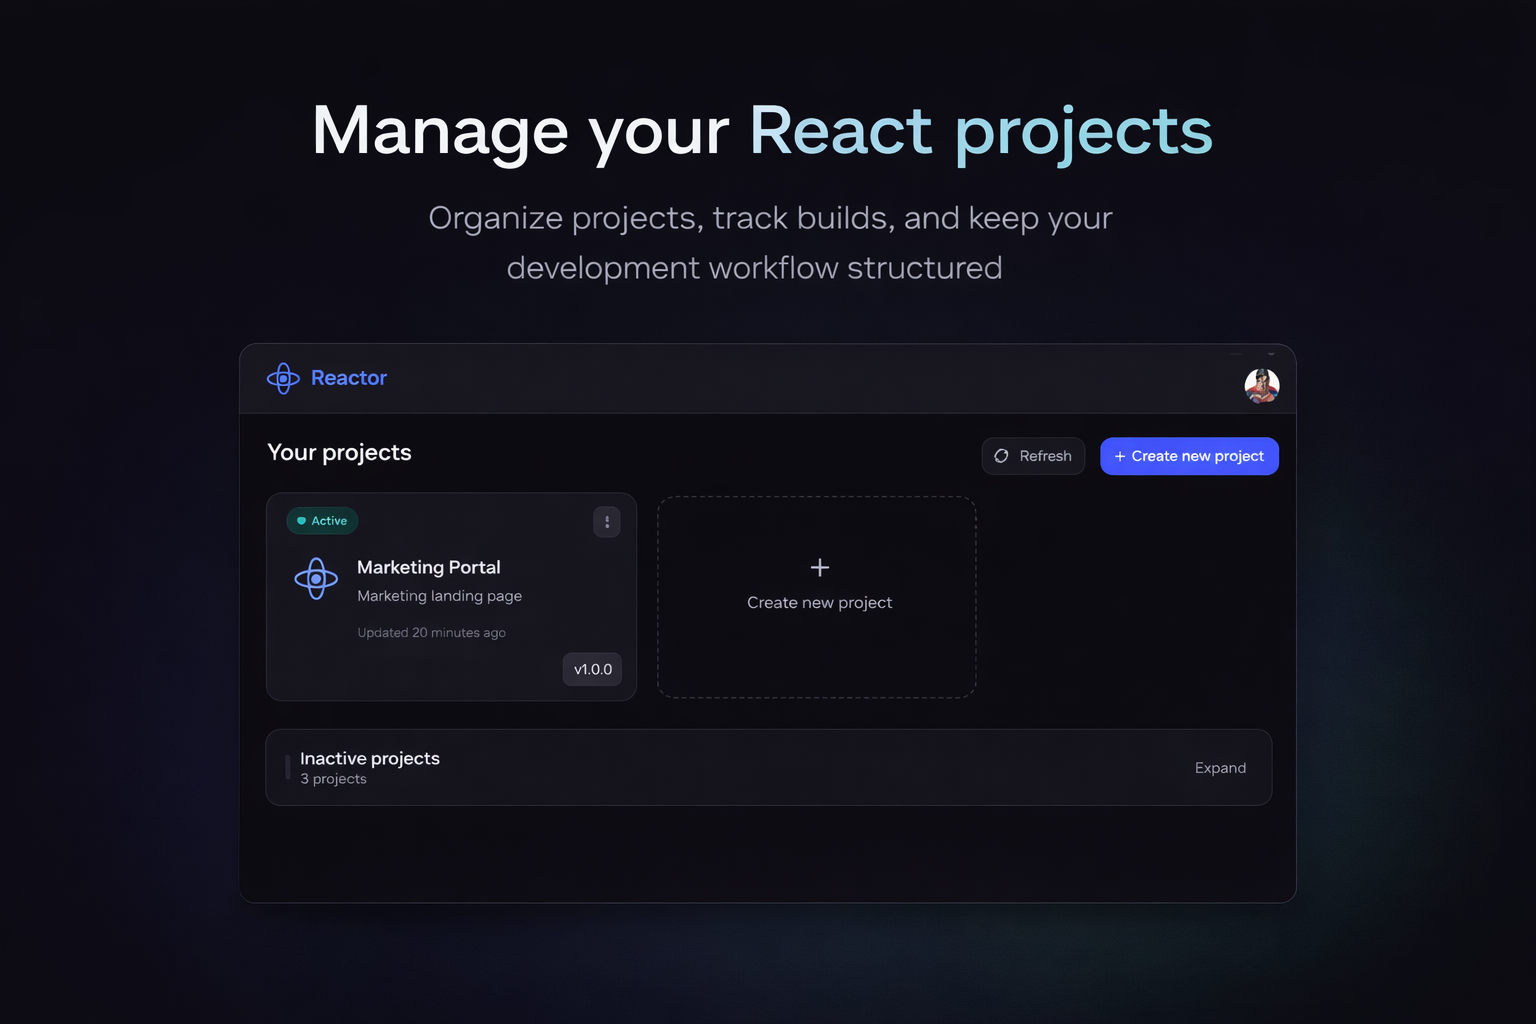Click the Refresh button
This screenshot has width=1536, height=1024.
pos(1033,456)
